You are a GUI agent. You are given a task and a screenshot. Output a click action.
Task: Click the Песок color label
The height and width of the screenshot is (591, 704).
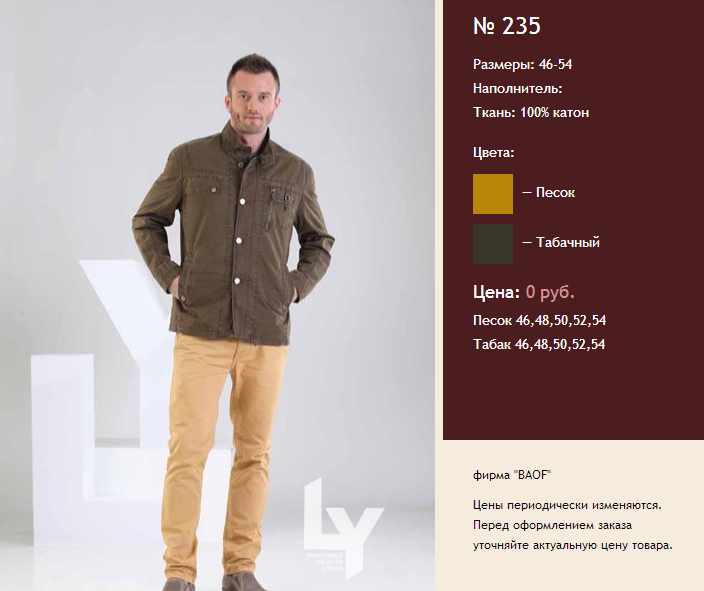555,193
